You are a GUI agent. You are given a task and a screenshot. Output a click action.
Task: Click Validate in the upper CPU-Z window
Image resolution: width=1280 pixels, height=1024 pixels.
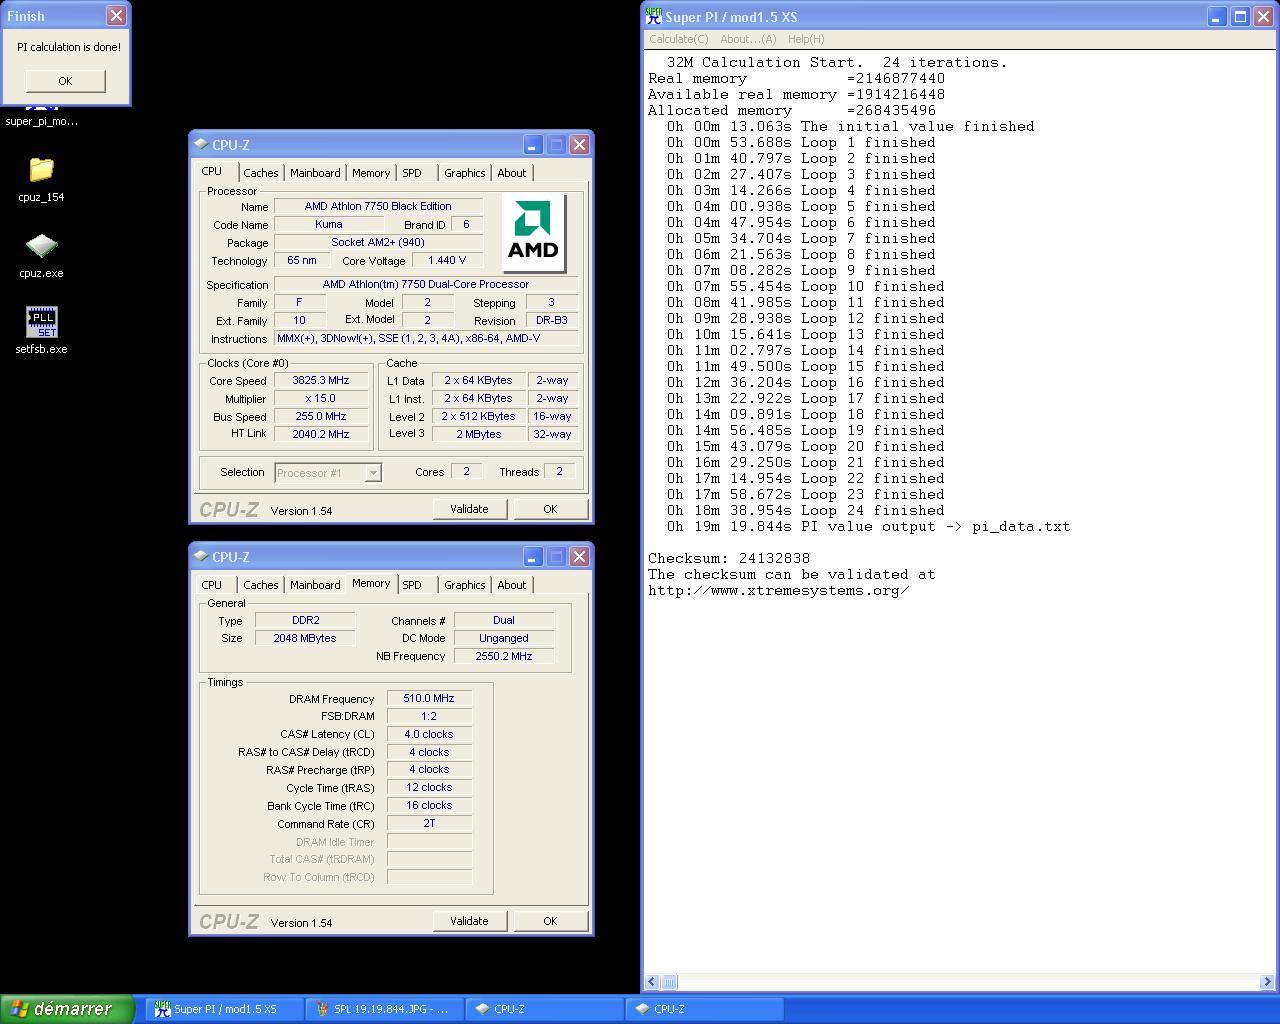(x=469, y=509)
